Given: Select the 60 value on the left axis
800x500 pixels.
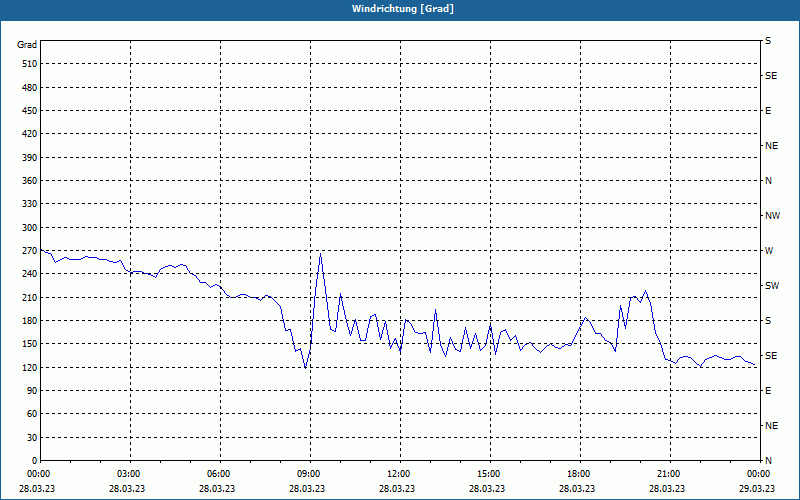Looking at the screenshot, I should (32, 414).
